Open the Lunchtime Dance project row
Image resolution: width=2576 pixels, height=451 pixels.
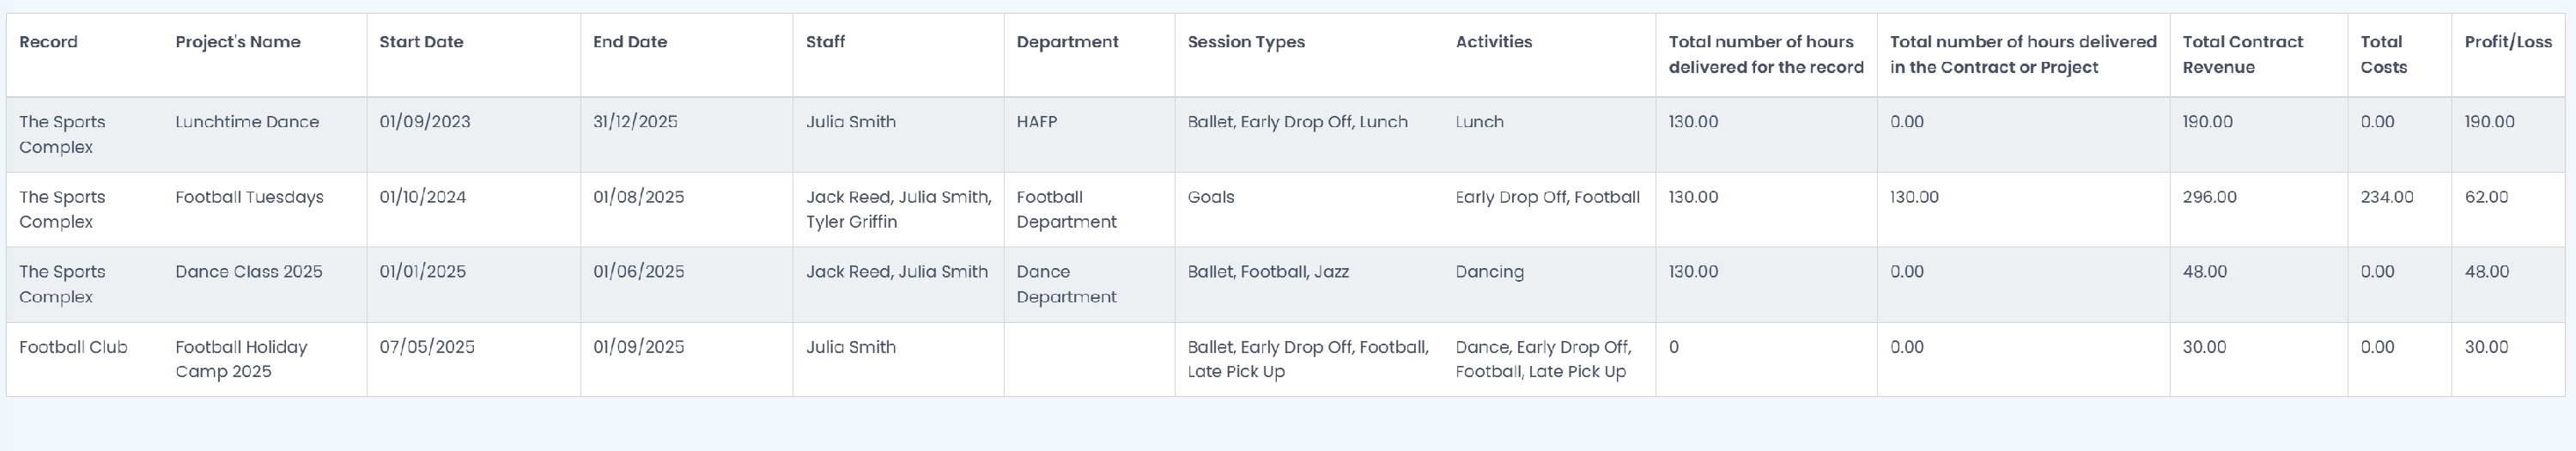1285,135
